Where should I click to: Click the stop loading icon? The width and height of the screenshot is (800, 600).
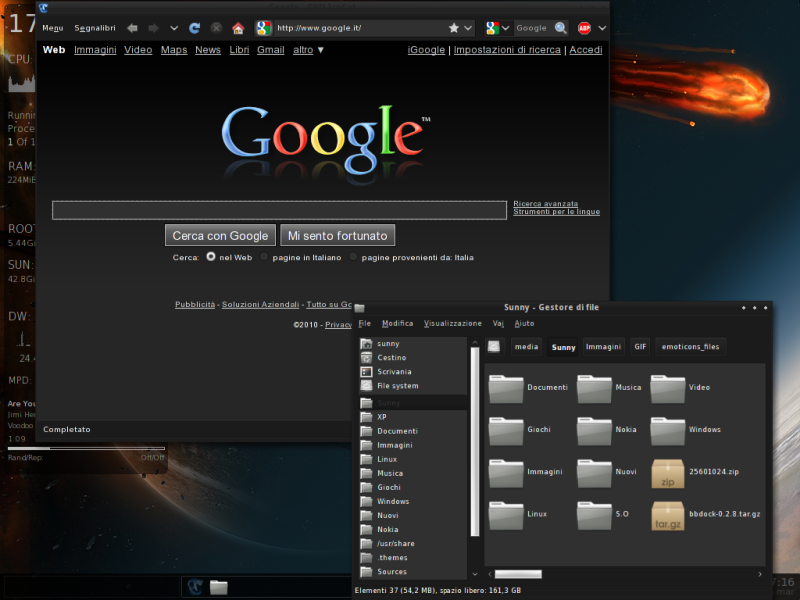tap(216, 28)
